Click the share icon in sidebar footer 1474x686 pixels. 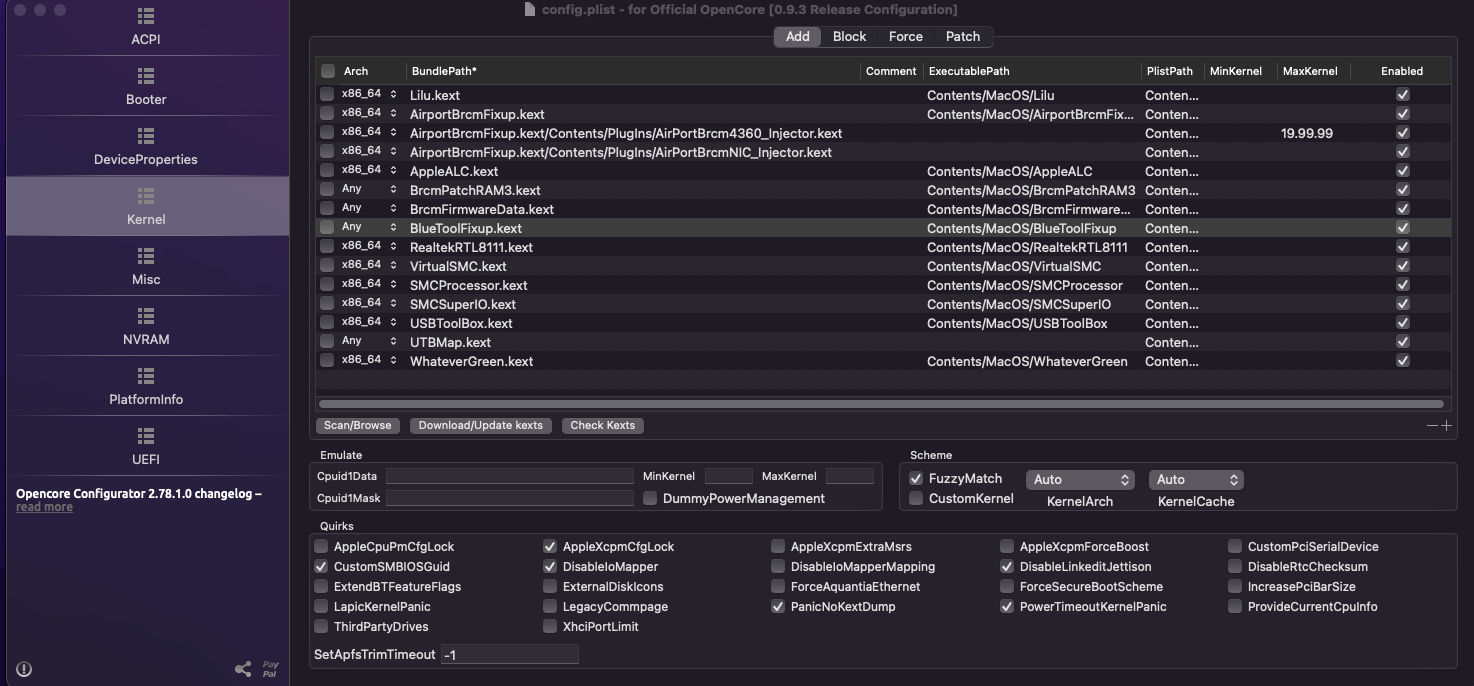tap(243, 669)
